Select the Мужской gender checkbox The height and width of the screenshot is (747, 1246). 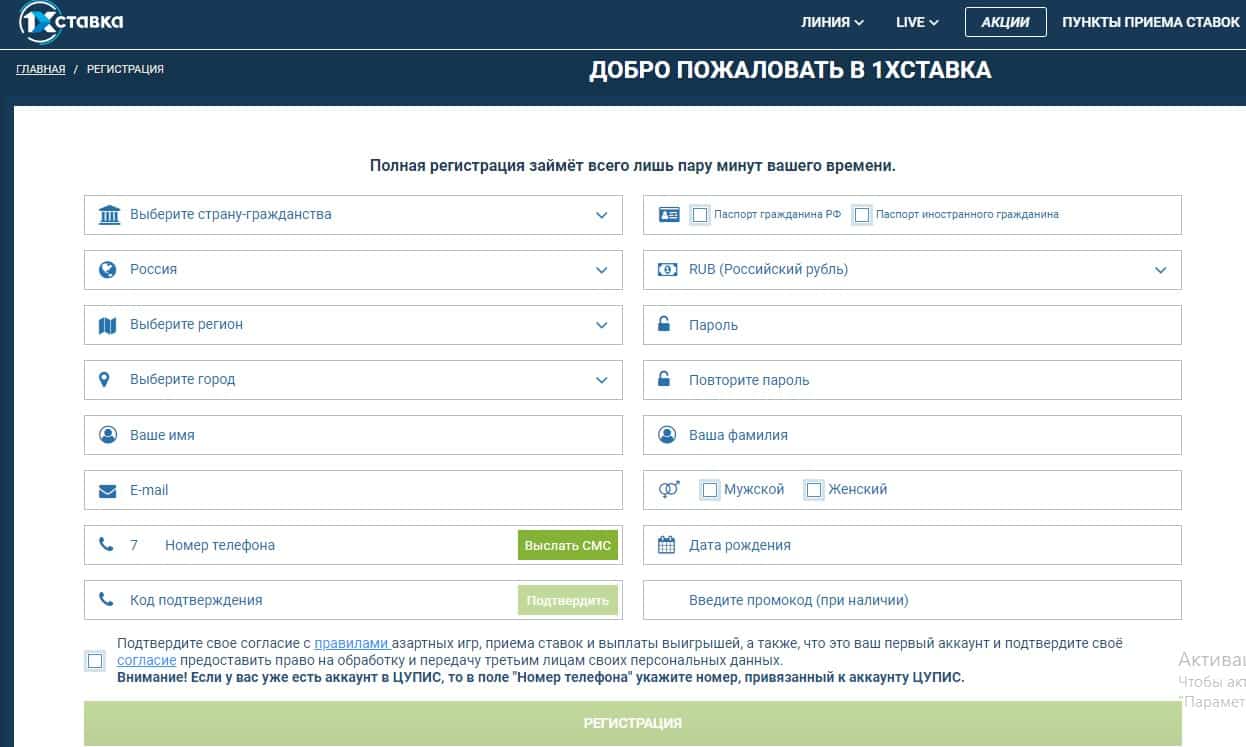pos(710,490)
